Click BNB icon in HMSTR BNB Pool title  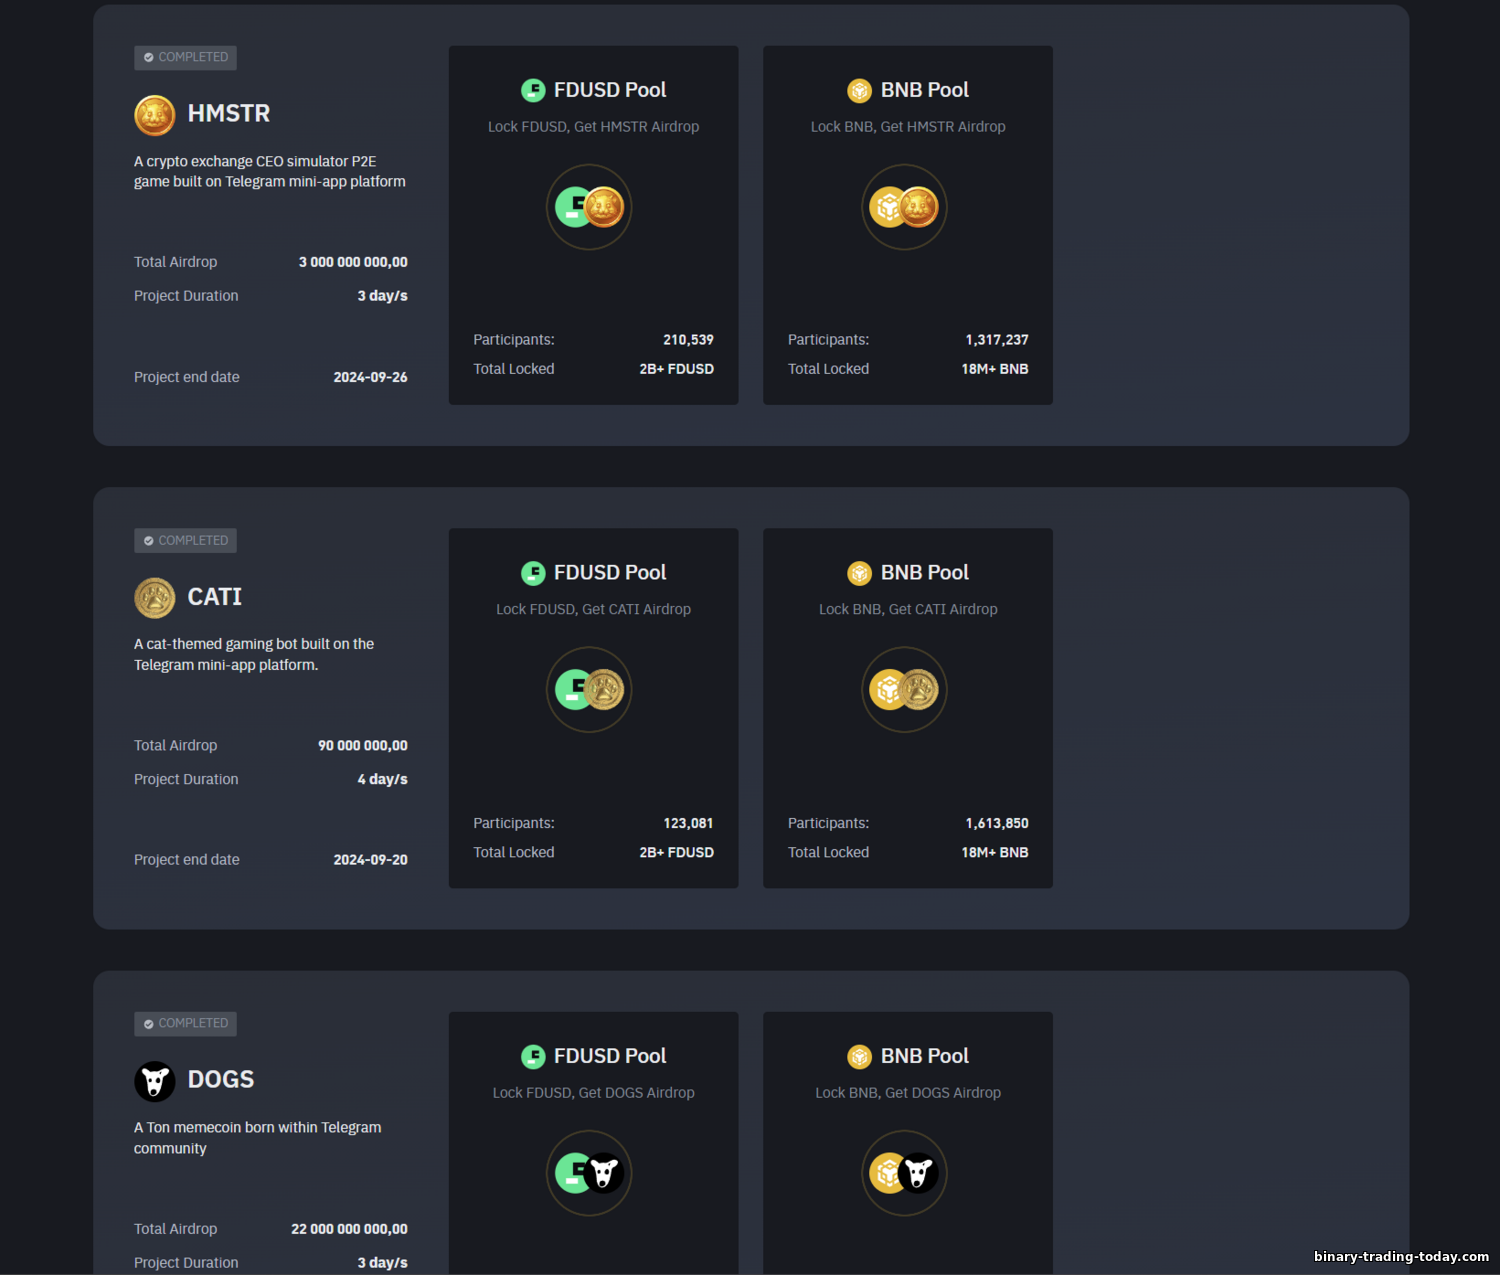pos(860,91)
